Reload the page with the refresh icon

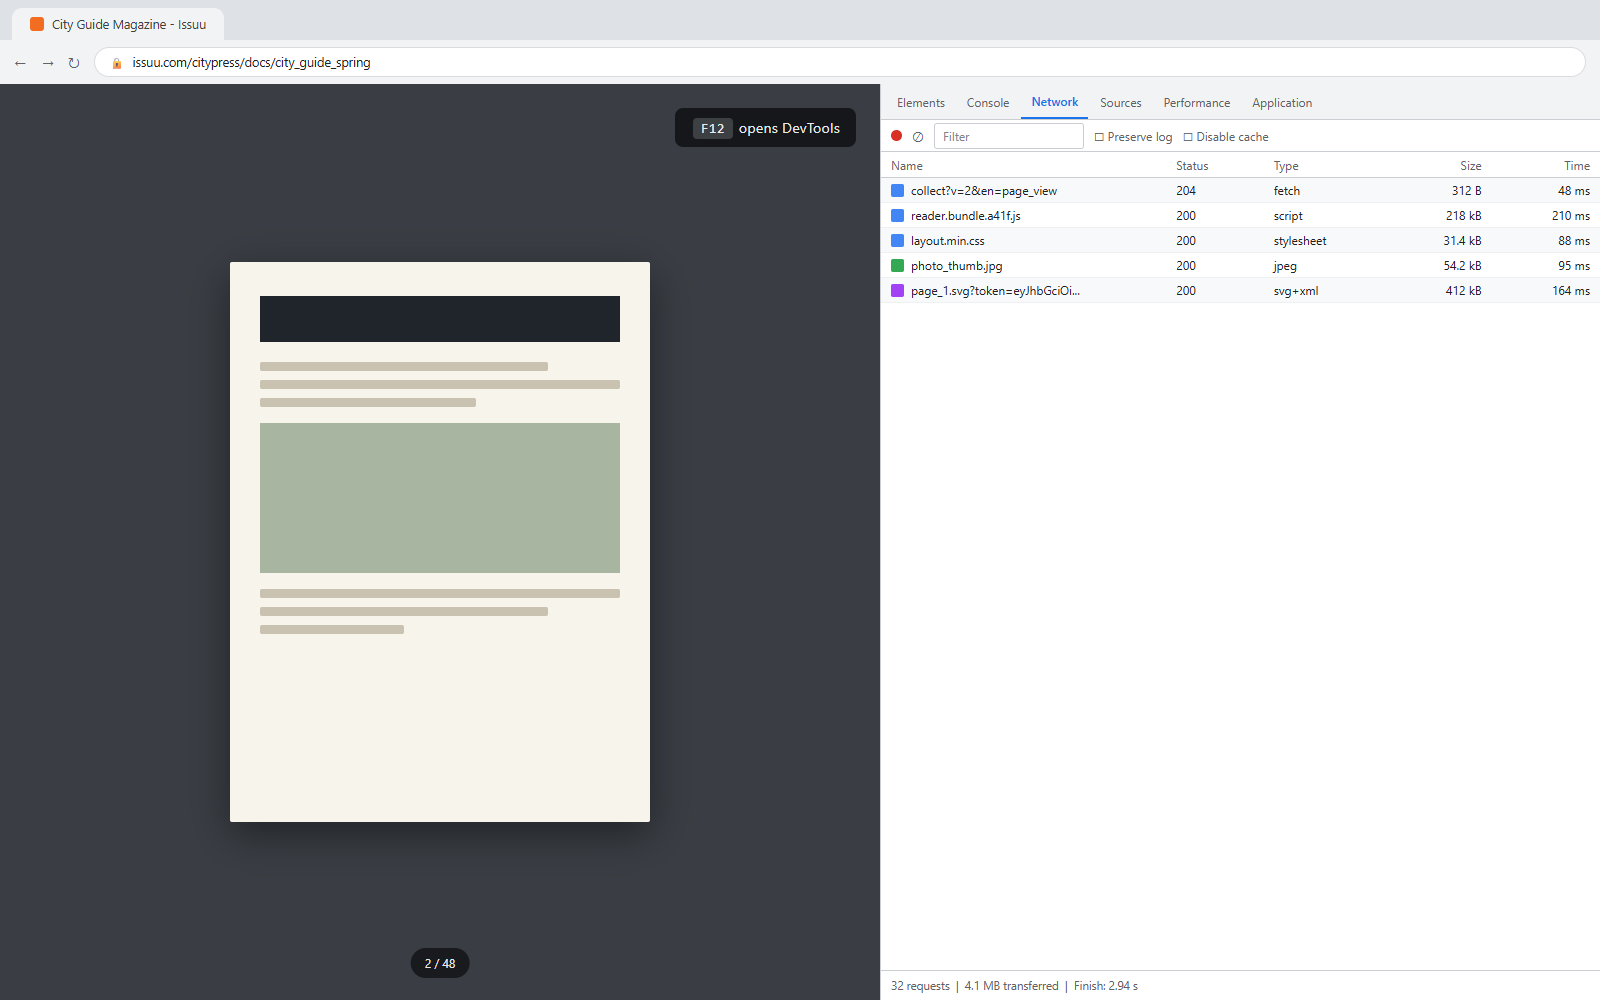coord(73,63)
